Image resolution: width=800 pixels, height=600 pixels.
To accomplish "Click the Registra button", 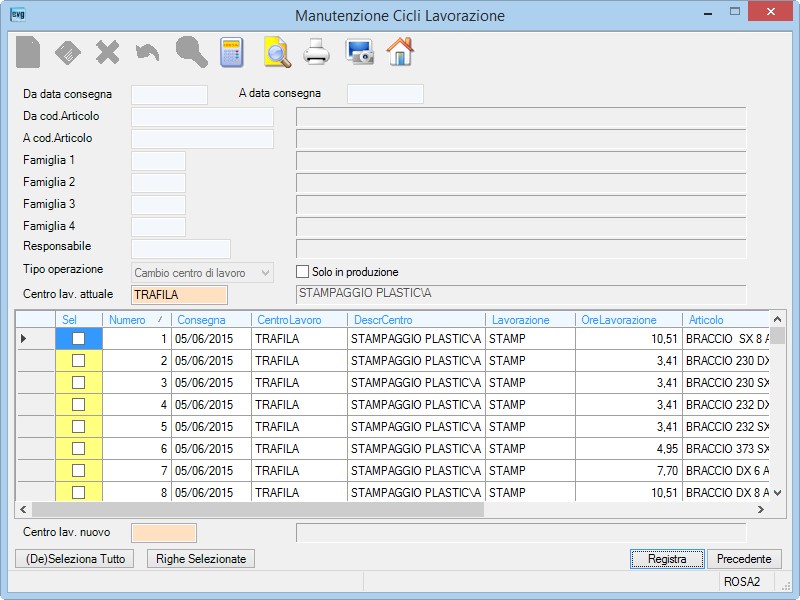I will point(667,559).
